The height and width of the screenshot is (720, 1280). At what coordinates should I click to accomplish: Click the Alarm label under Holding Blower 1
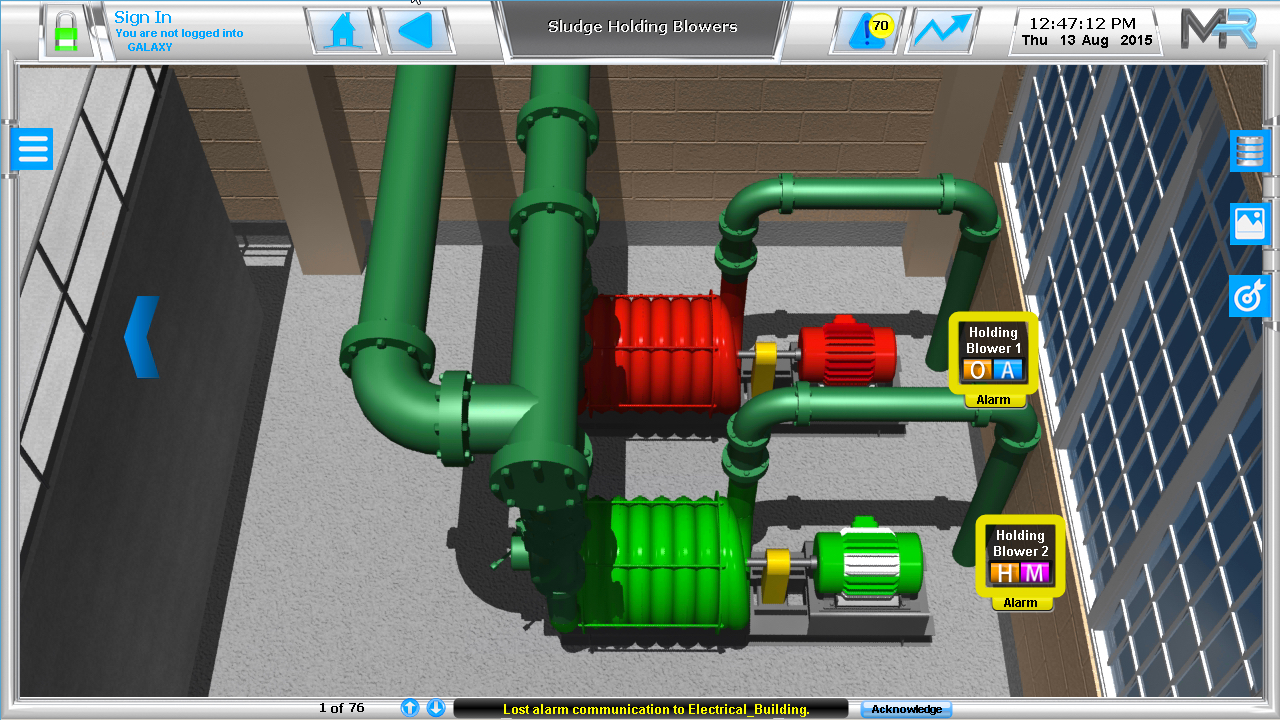coord(993,398)
